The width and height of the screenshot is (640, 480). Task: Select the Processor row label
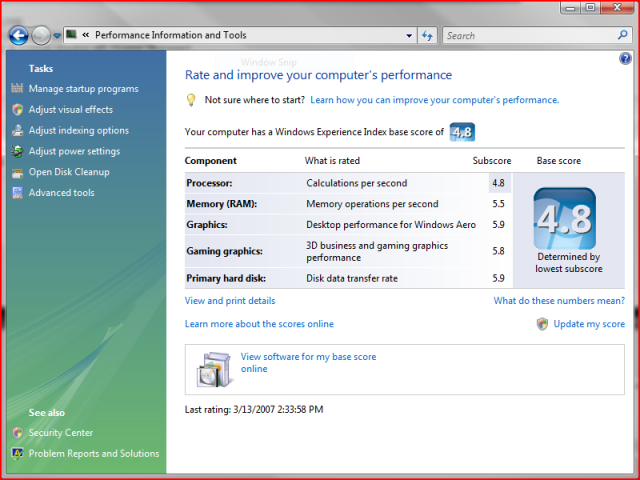(209, 183)
